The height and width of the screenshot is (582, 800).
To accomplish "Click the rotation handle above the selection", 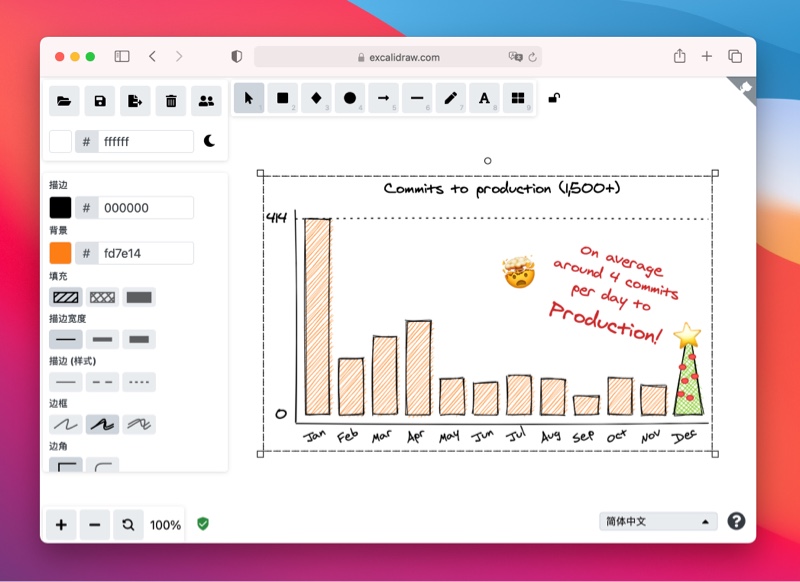I will [x=488, y=161].
